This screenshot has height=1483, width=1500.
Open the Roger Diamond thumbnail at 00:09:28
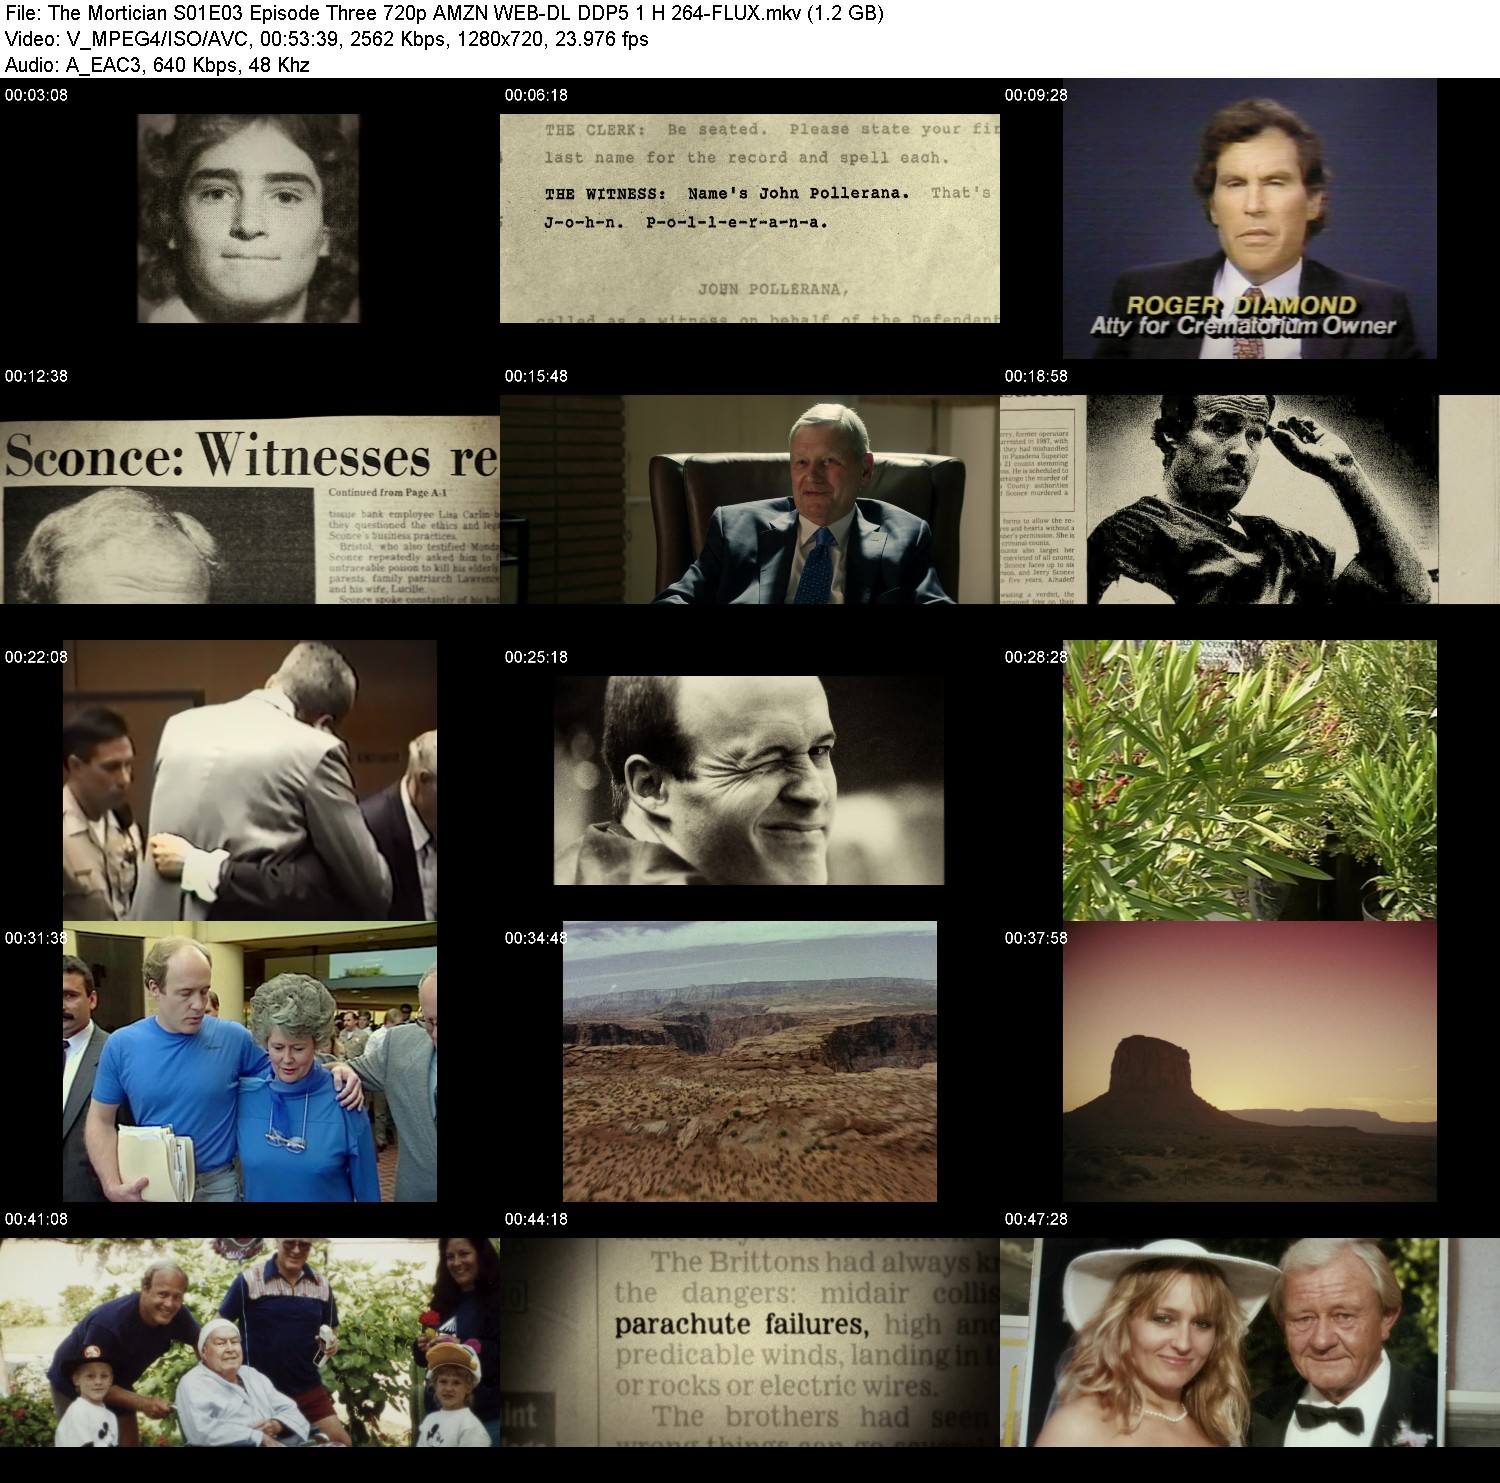(1250, 218)
